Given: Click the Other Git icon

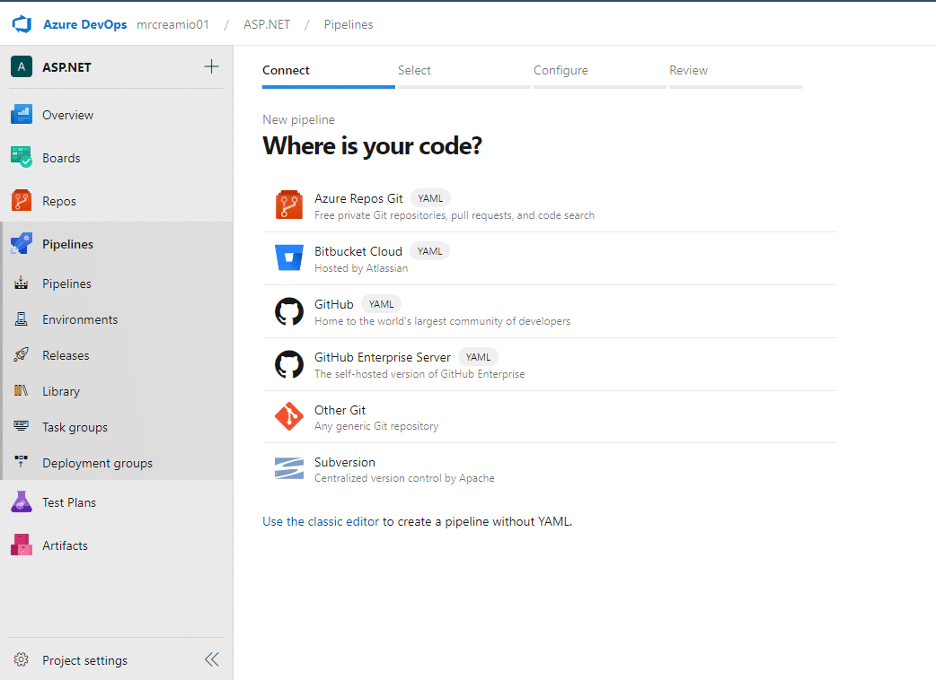Looking at the screenshot, I should [289, 417].
